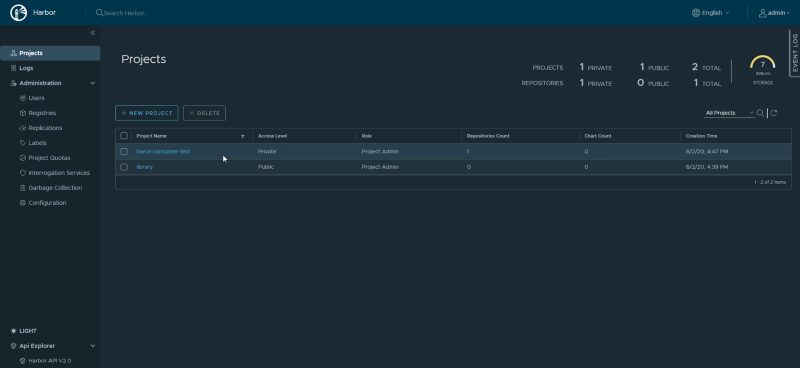This screenshot has width=800, height=368.
Task: Check the library project row checkbox
Action: click(x=124, y=167)
